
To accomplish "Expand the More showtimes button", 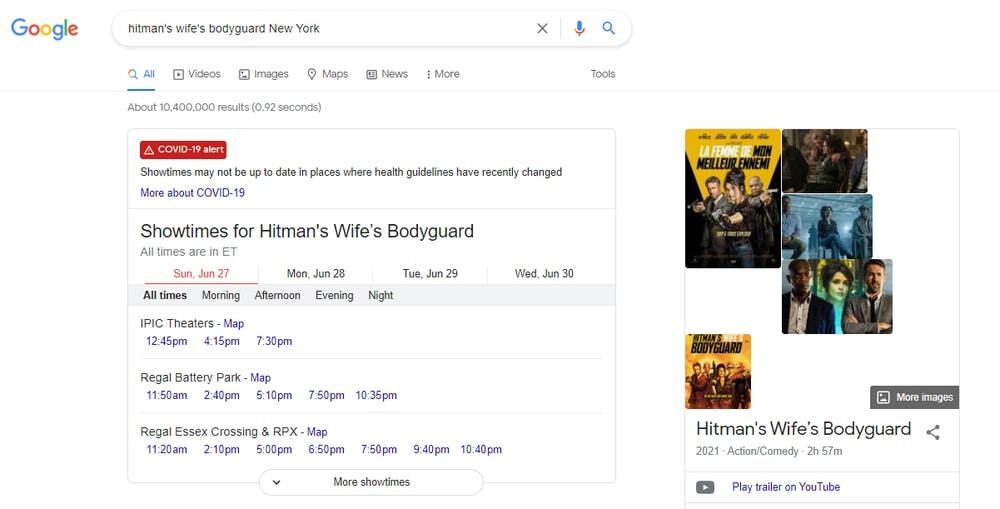I will pos(371,482).
